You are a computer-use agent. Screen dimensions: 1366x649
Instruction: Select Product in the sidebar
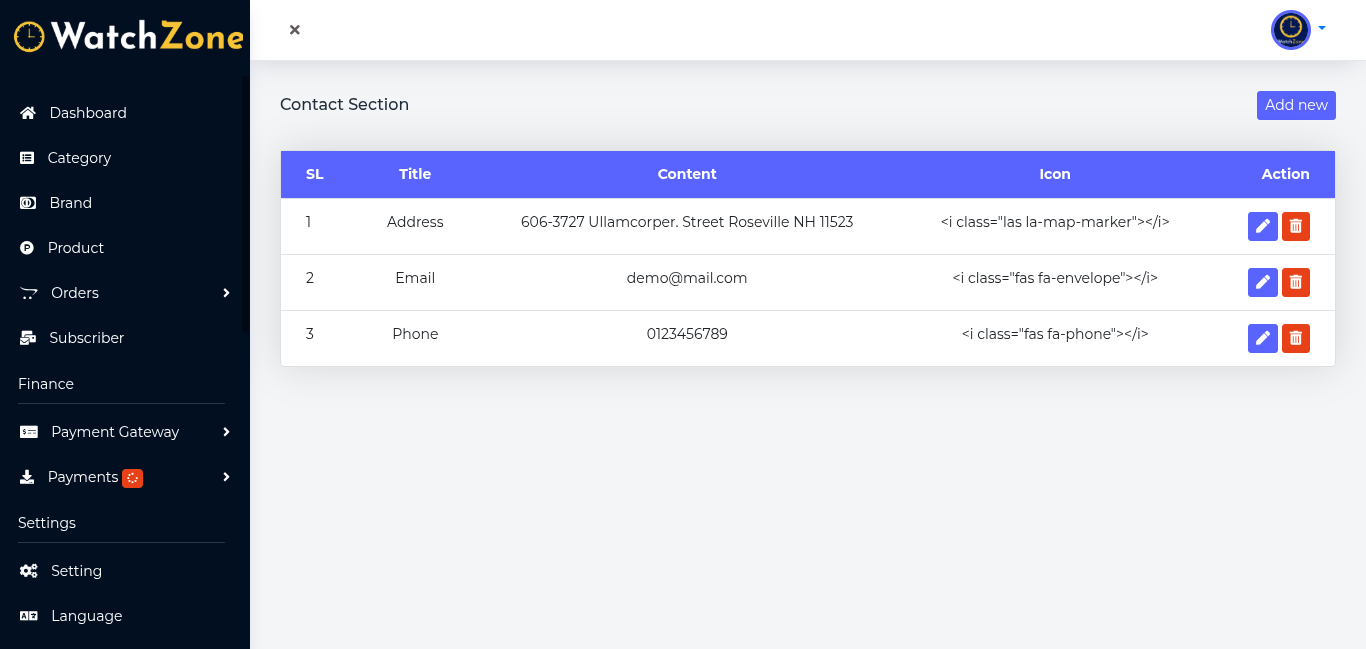pyautogui.click(x=75, y=248)
